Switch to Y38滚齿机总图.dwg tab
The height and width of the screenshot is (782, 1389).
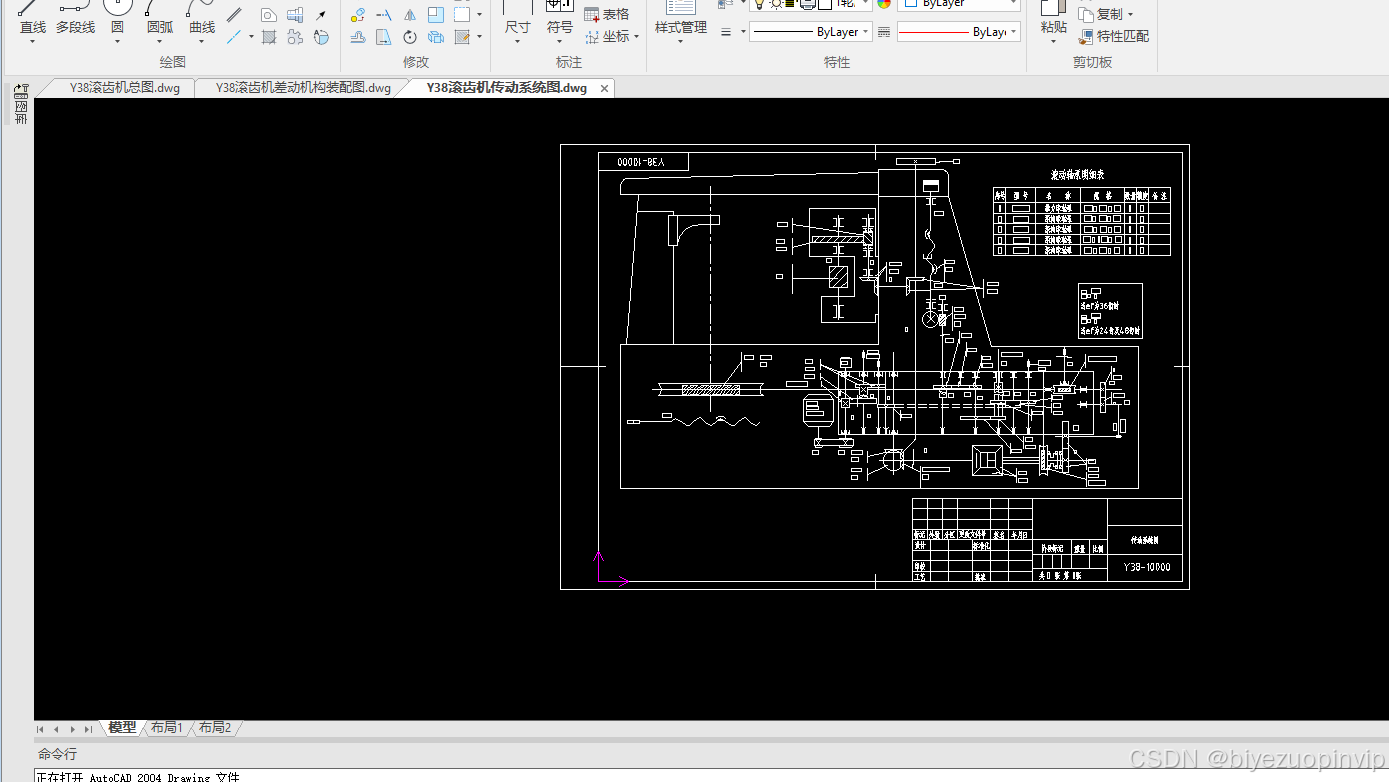tap(124, 88)
